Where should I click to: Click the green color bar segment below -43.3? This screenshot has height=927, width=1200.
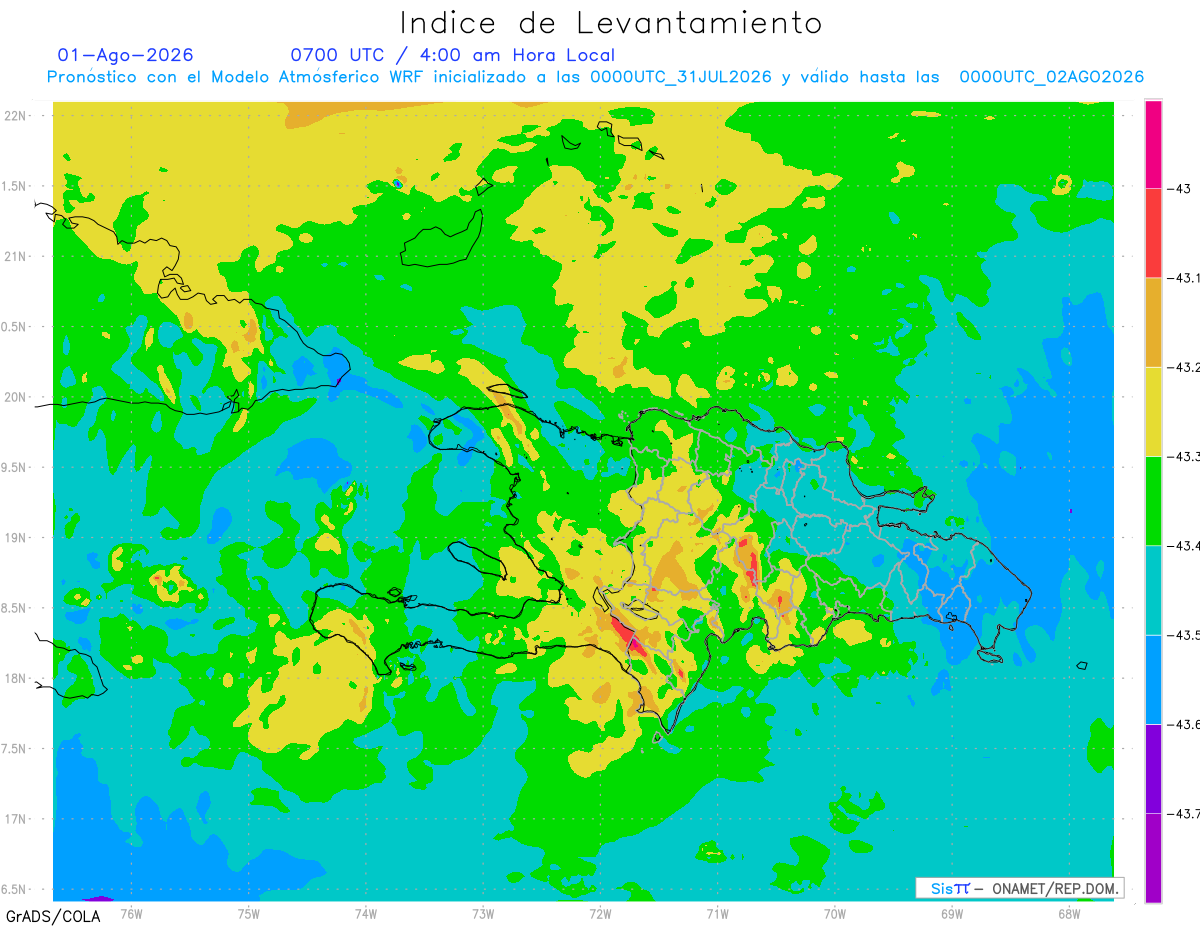click(1153, 500)
